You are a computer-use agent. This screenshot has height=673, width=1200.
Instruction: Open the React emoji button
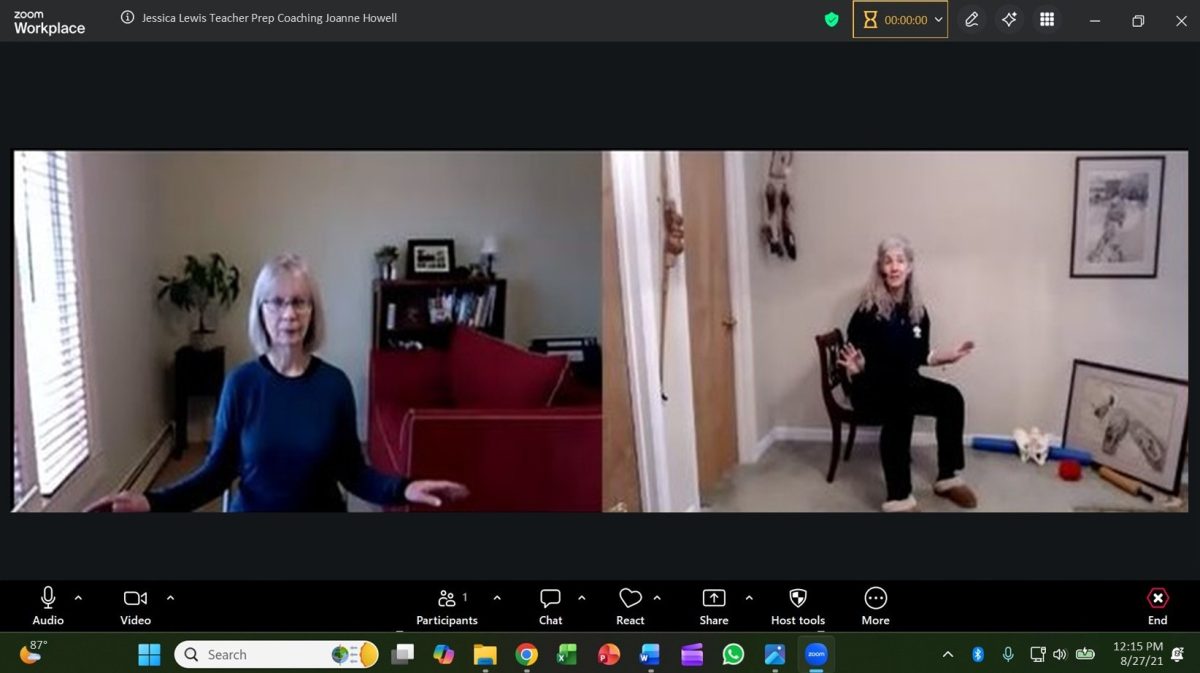point(630,606)
